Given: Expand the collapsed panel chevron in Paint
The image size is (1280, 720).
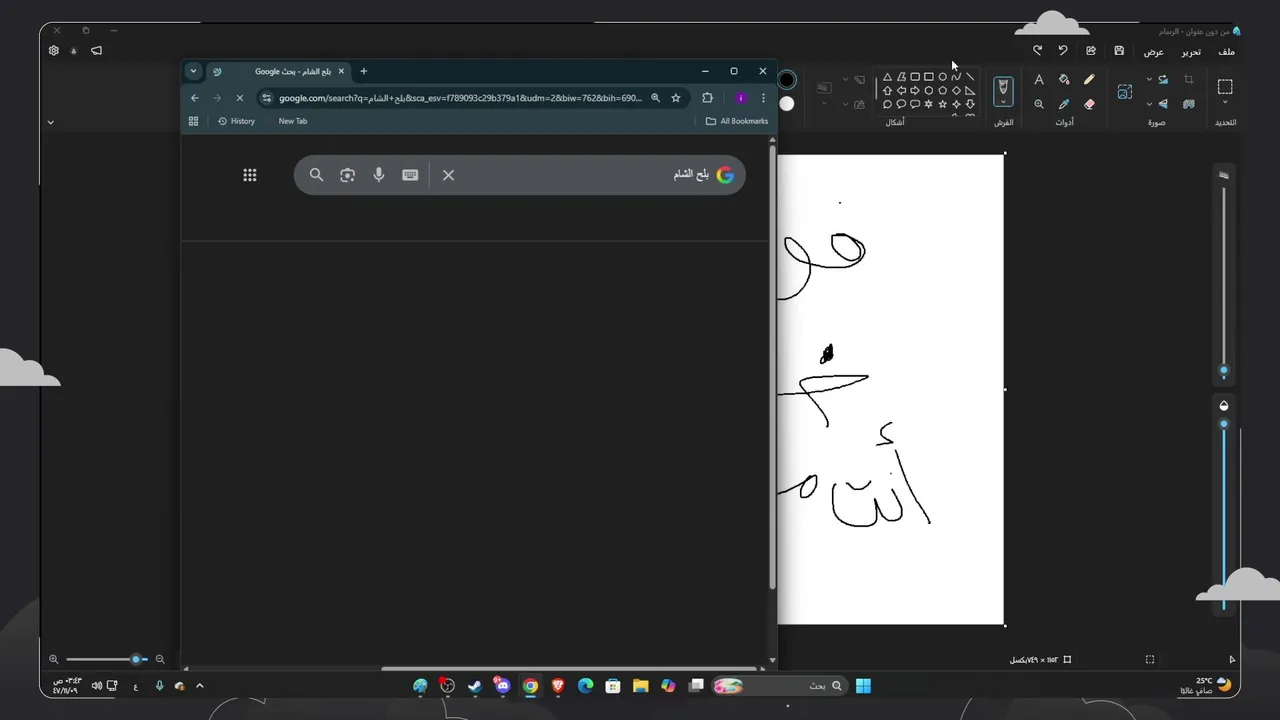Looking at the screenshot, I should point(50,123).
